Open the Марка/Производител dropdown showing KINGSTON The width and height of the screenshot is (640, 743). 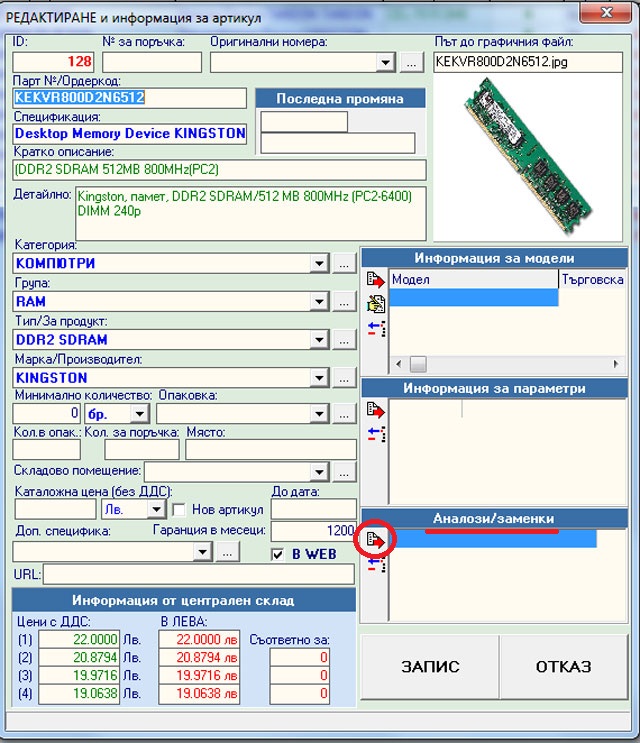(x=319, y=378)
